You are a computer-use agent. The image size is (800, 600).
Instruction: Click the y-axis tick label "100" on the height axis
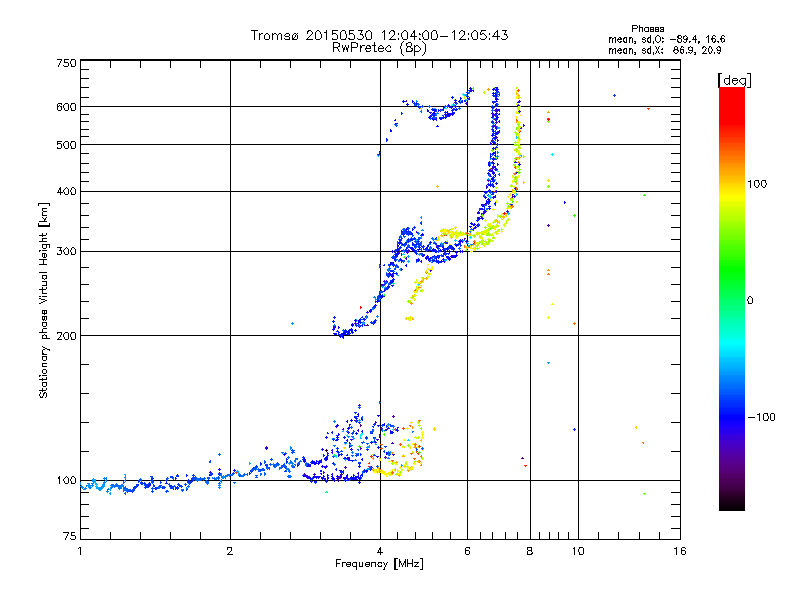(x=66, y=480)
